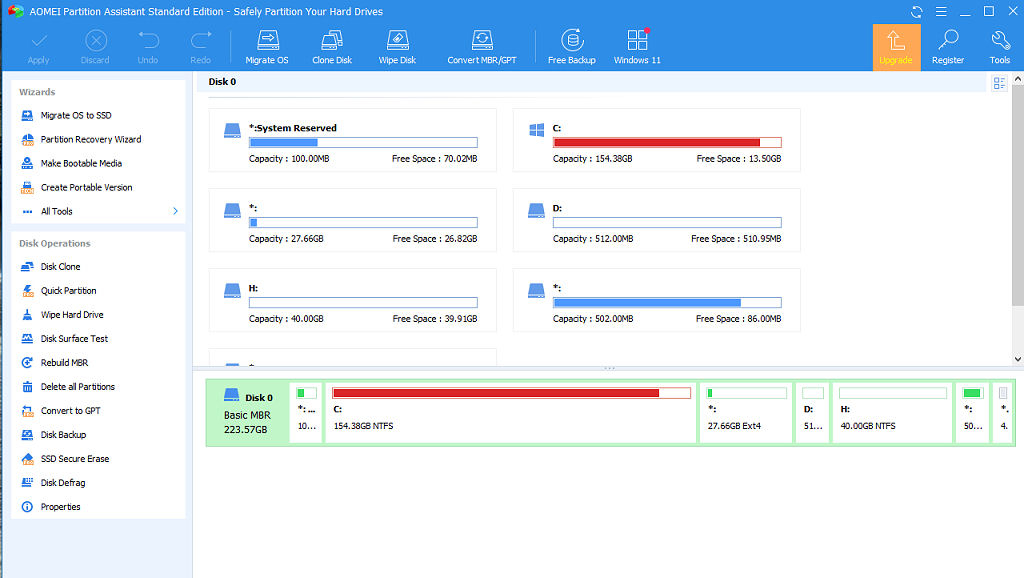The image size is (1024, 578).
Task: Select the D: segment in disk map
Action: click(812, 413)
